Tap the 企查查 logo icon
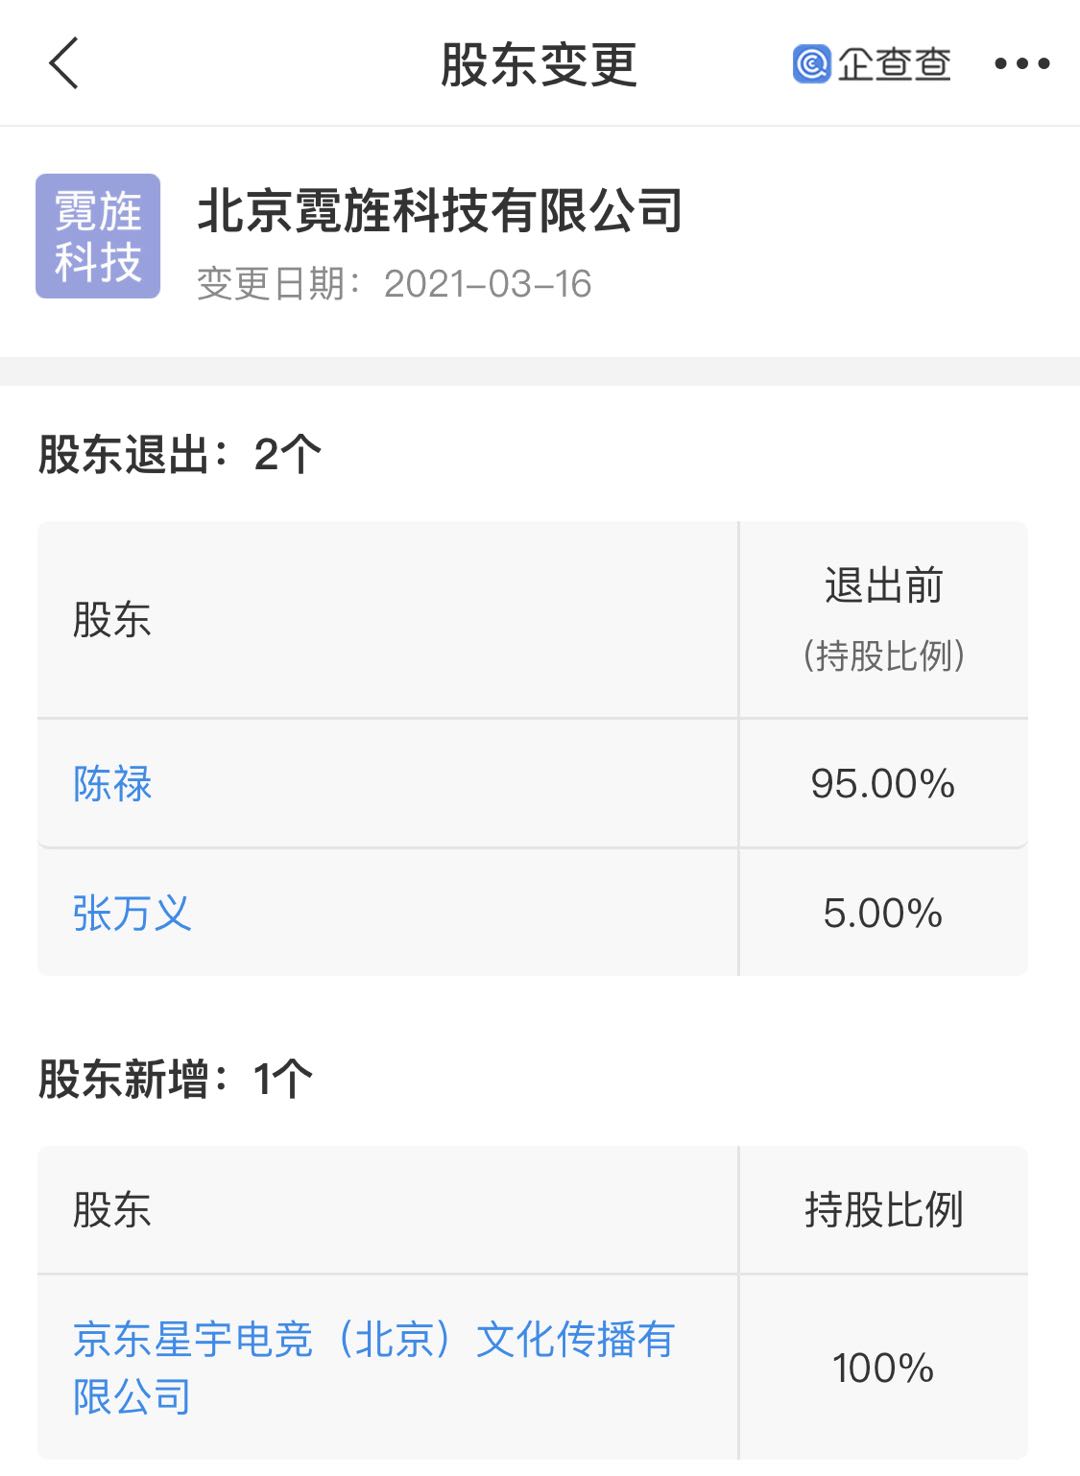 click(x=811, y=64)
